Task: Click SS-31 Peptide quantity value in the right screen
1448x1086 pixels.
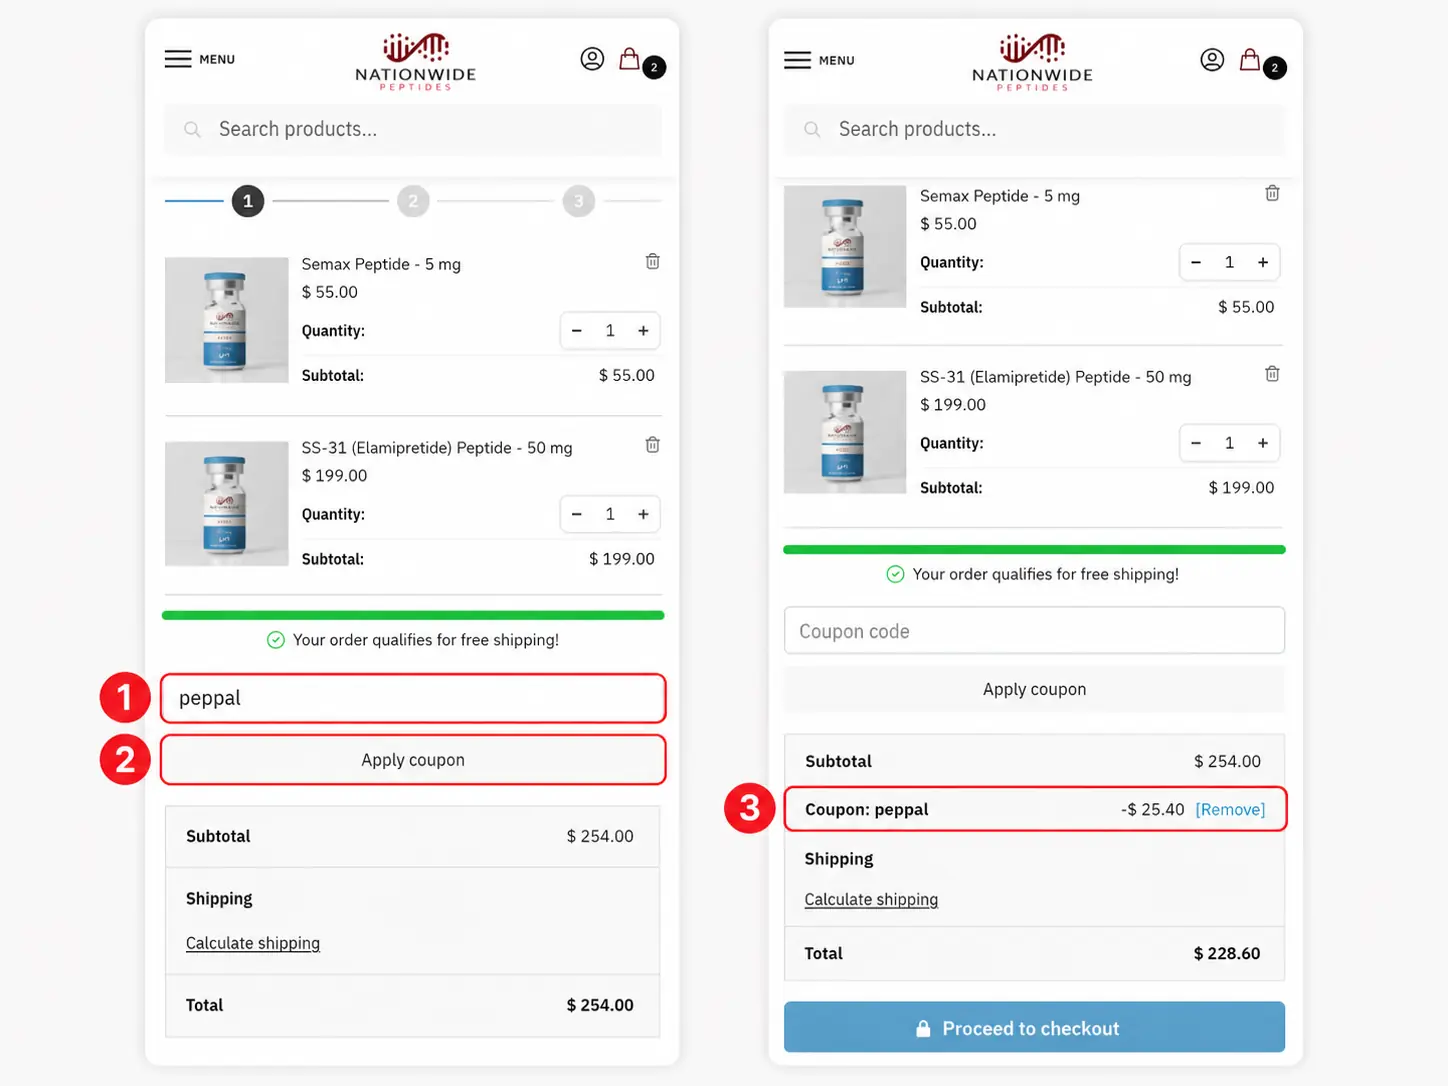Action: (x=1229, y=443)
